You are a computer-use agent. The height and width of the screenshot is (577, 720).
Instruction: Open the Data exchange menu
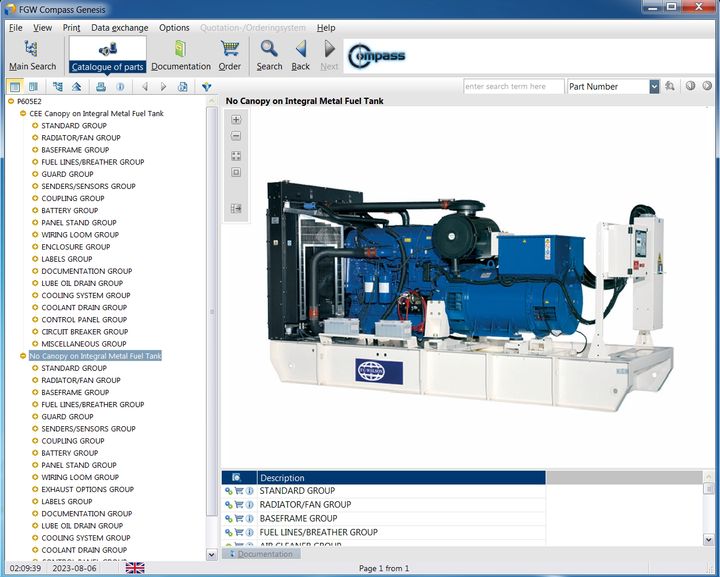(x=119, y=28)
